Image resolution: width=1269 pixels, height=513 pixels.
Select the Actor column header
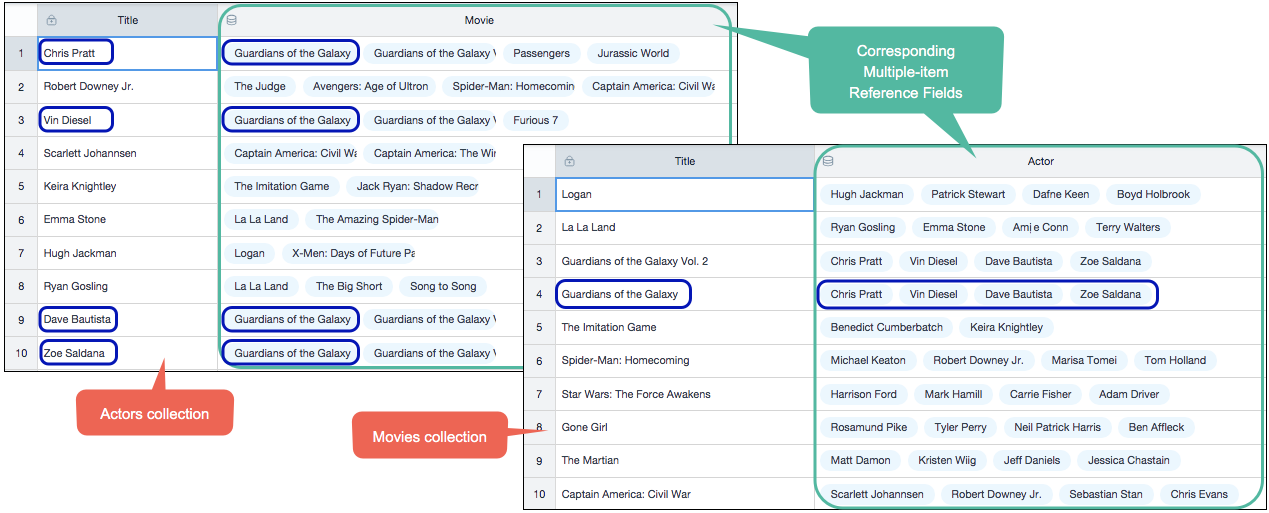click(1040, 161)
